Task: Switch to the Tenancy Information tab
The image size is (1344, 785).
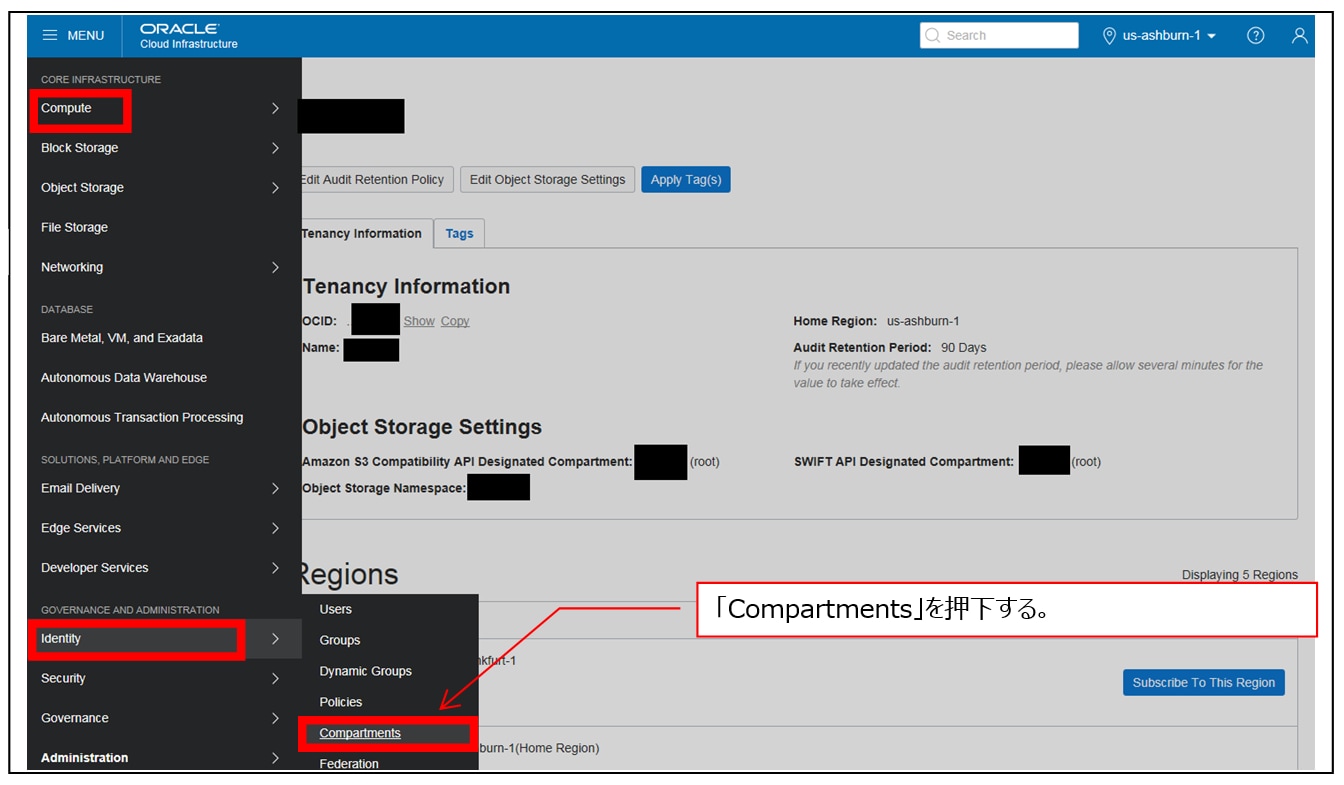Action: pos(366,234)
